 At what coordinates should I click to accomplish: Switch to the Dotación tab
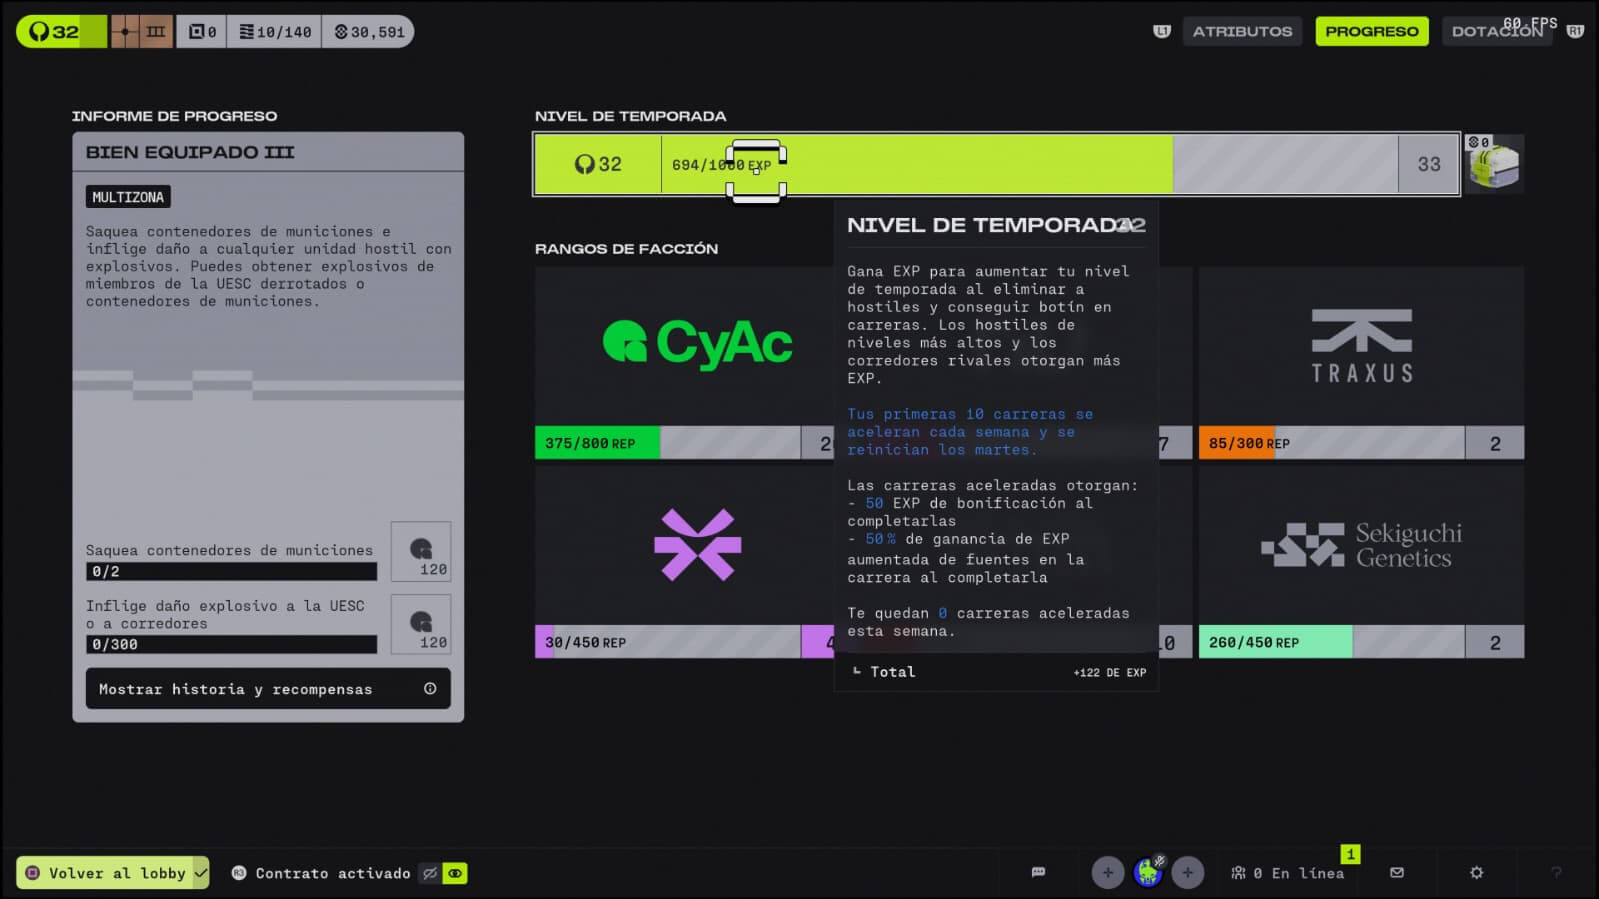[x=1496, y=31]
